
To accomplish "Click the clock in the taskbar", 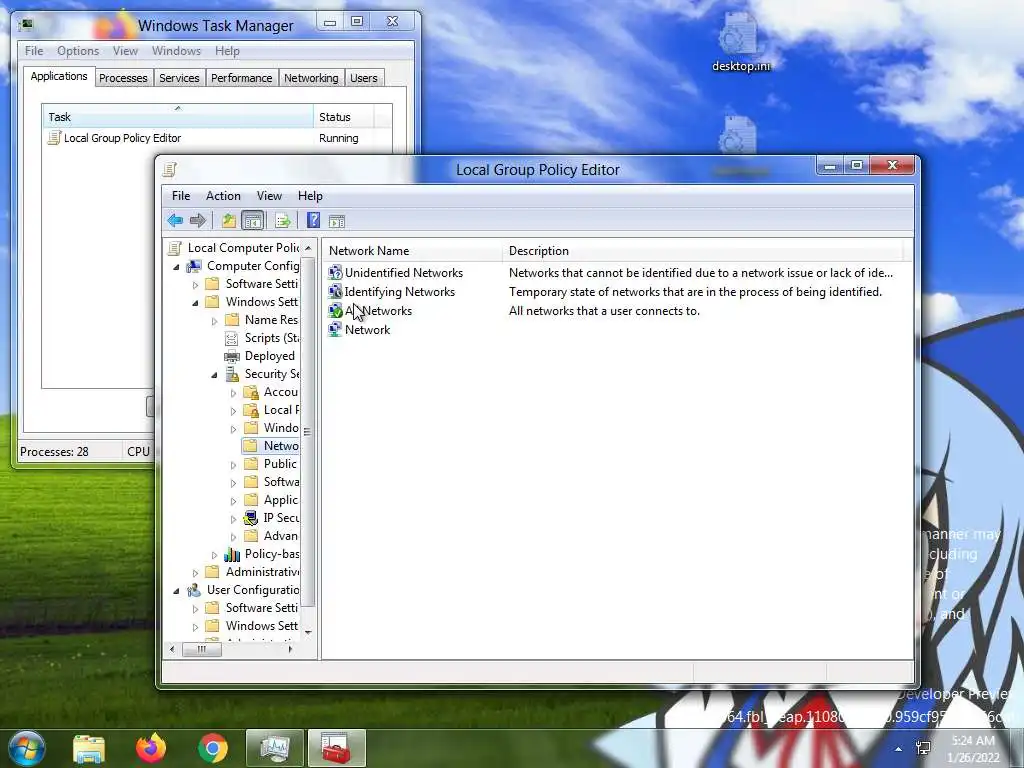I will [973, 748].
